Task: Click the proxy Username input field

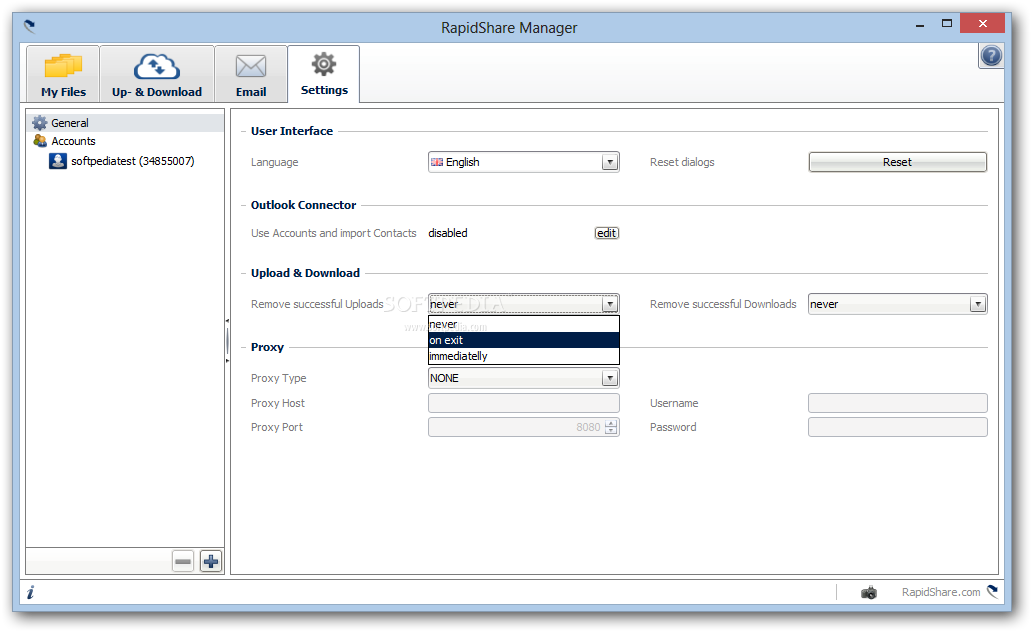Action: [897, 403]
